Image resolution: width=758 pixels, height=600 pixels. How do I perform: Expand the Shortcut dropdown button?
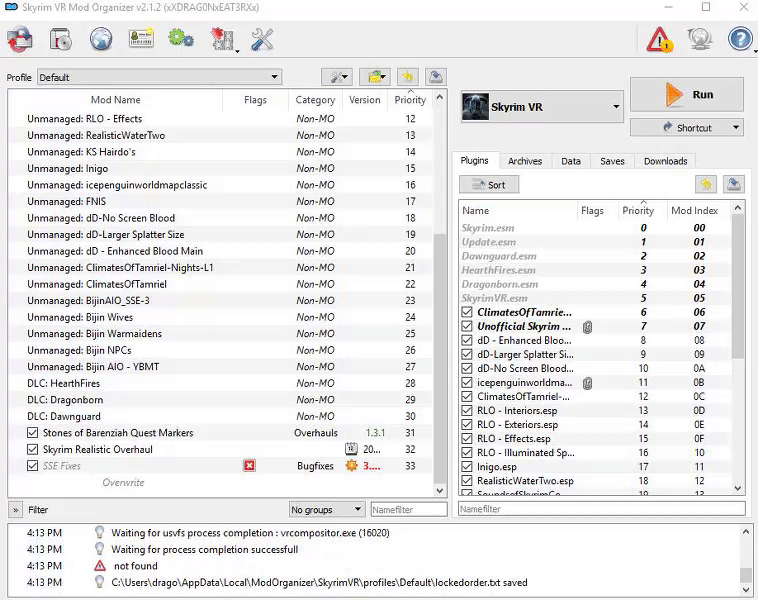click(736, 128)
